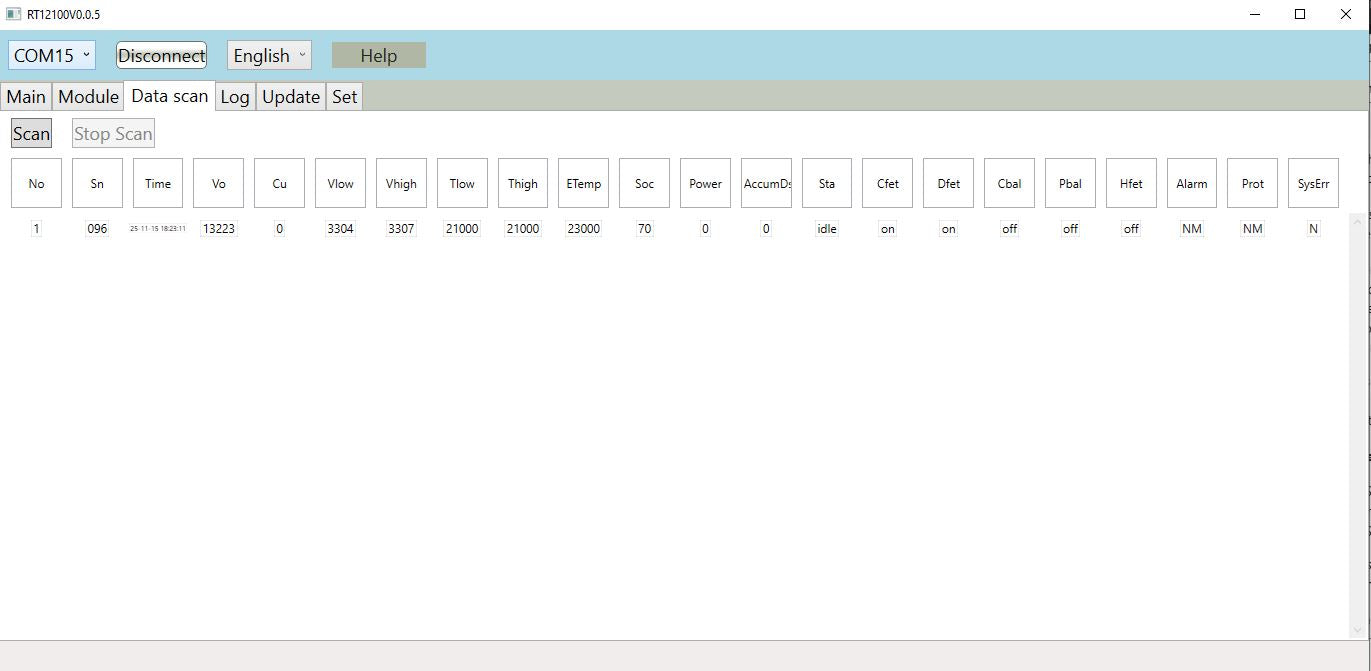
Task: Select the SysErr column header
Action: 1313,184
